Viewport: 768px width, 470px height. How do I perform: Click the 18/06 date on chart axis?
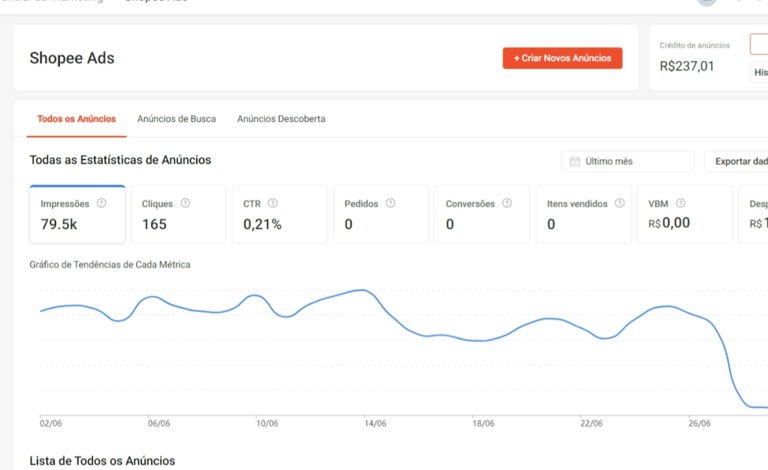tap(483, 423)
